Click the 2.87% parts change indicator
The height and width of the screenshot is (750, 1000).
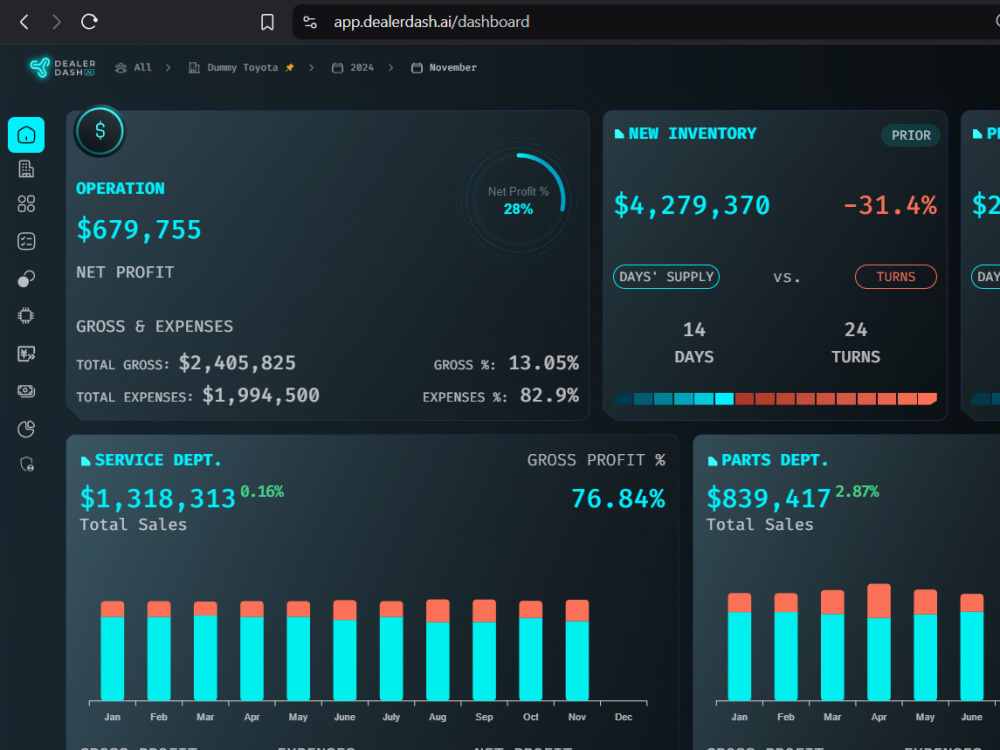pyautogui.click(x=857, y=492)
